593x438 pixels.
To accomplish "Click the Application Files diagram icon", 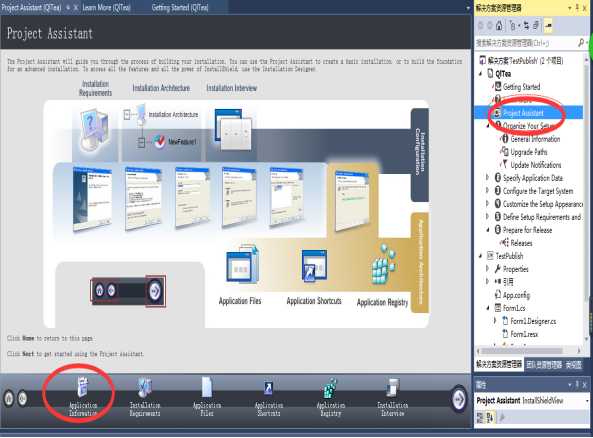I will click(242, 265).
